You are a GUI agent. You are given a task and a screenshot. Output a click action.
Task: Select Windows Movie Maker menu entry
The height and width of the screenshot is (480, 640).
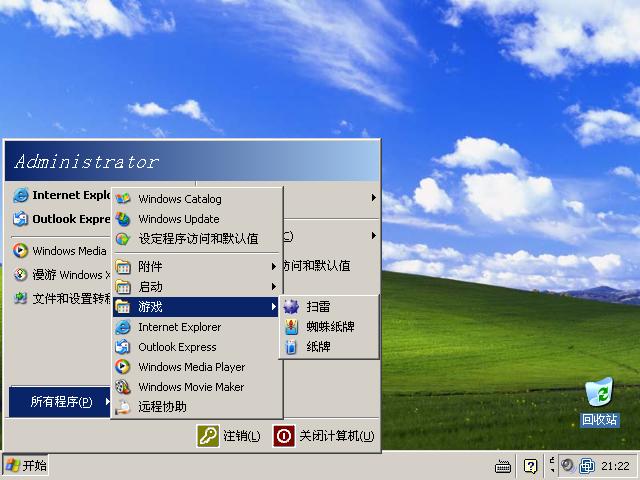click(x=198, y=387)
